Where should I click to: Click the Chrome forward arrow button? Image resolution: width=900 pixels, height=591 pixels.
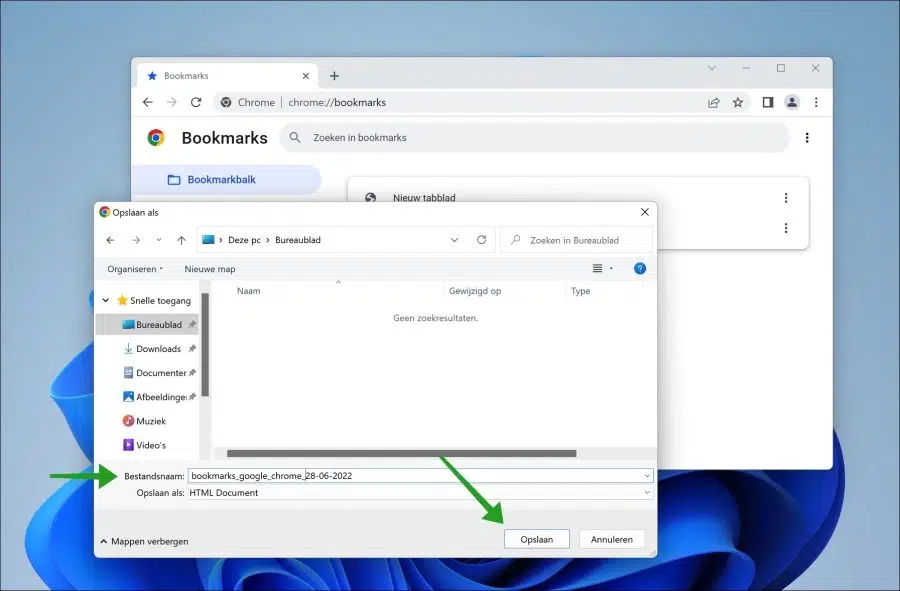click(x=172, y=102)
